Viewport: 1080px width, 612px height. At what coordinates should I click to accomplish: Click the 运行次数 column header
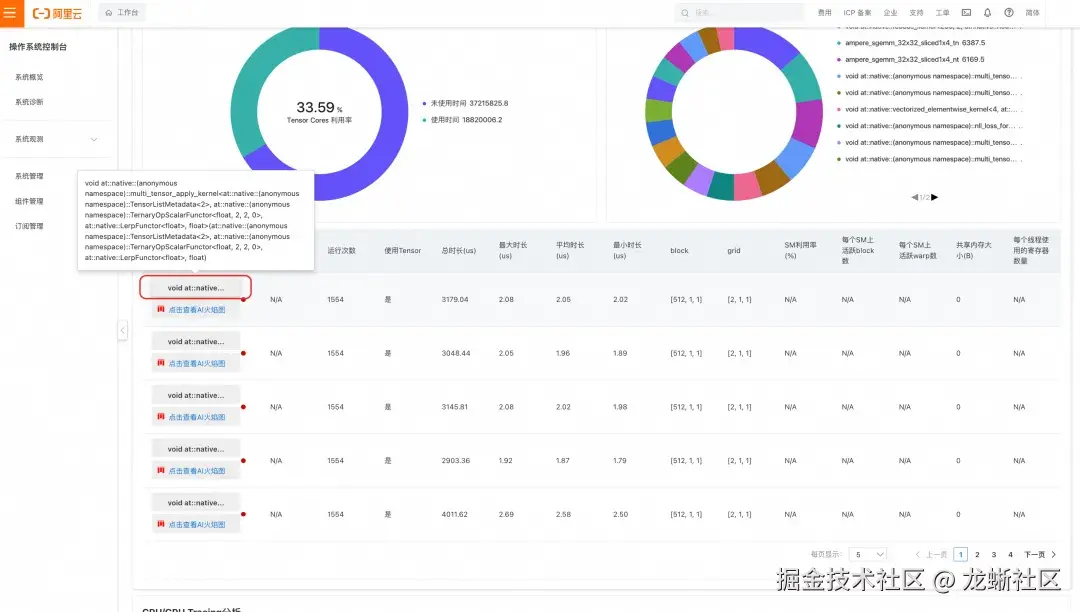point(341,251)
